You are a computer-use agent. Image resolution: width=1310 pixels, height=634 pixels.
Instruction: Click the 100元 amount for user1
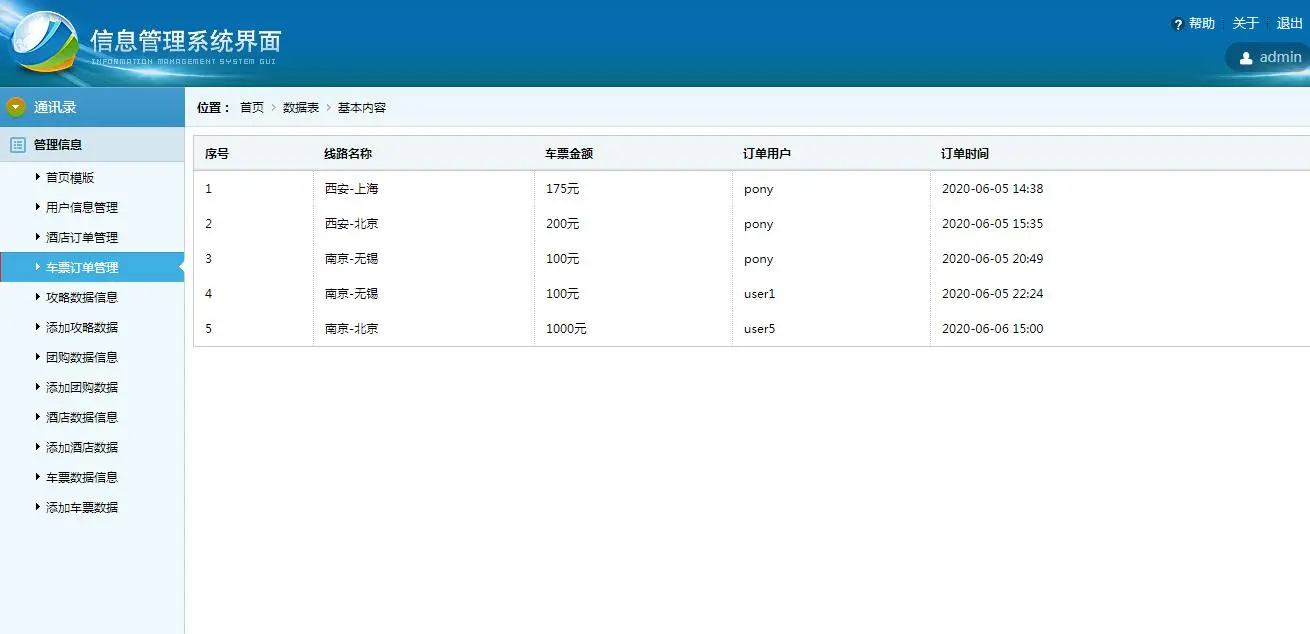click(x=563, y=294)
